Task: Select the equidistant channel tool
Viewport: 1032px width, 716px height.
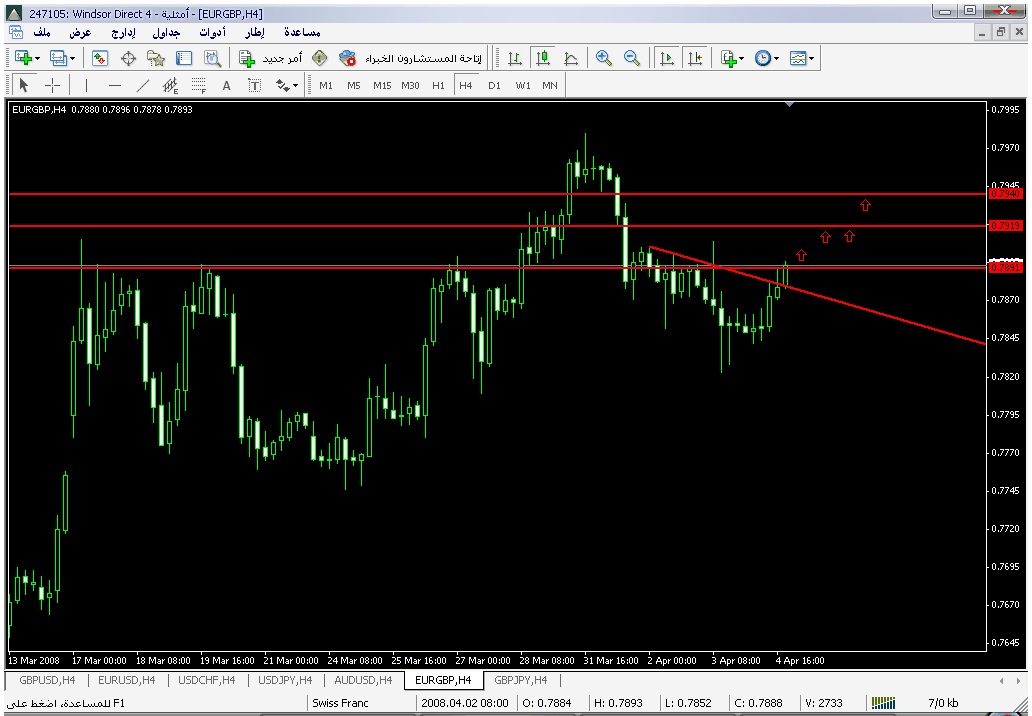Action: [x=170, y=86]
